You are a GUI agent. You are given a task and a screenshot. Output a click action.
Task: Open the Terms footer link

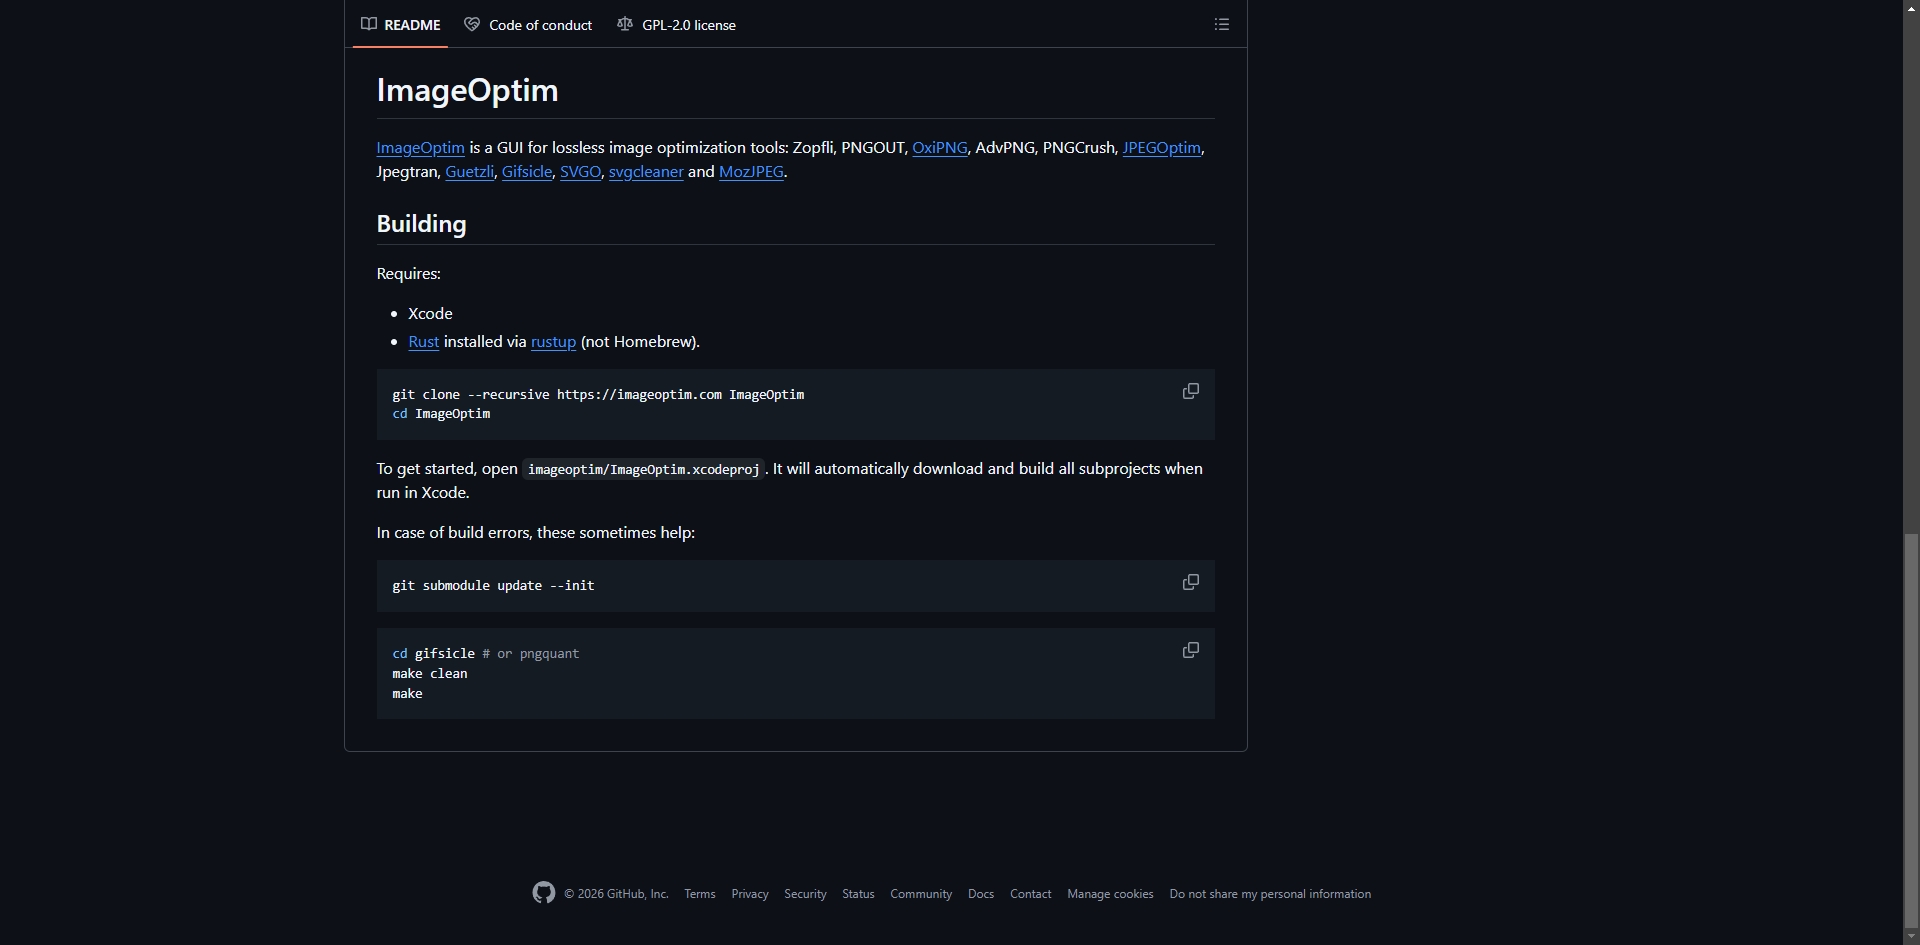(700, 894)
